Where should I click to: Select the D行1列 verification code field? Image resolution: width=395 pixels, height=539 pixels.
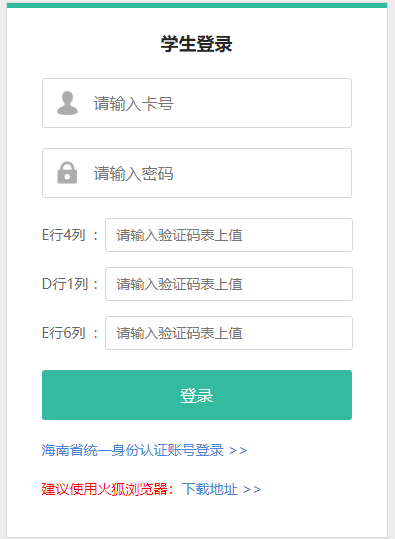[229, 284]
